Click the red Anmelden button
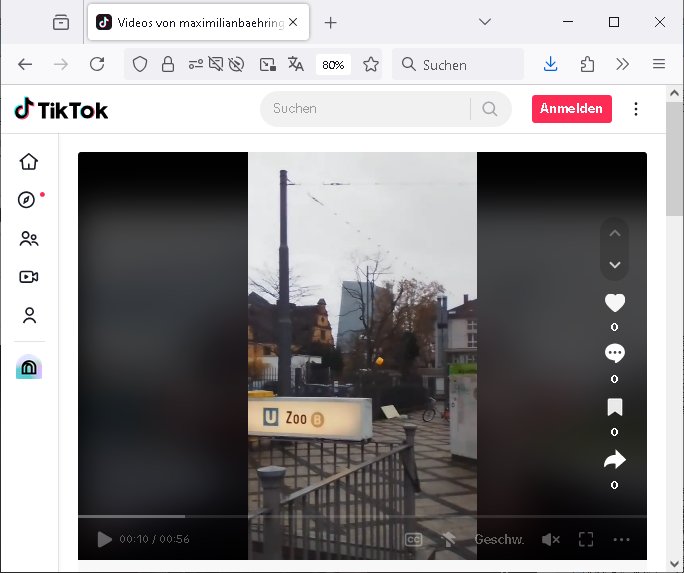Viewport: 684px width, 573px height. pos(571,109)
